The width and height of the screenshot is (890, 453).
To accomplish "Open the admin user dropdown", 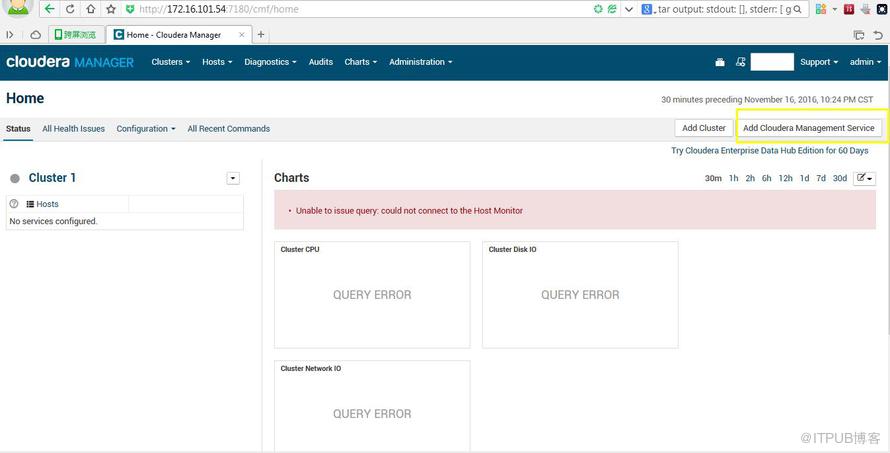I will click(x=866, y=62).
